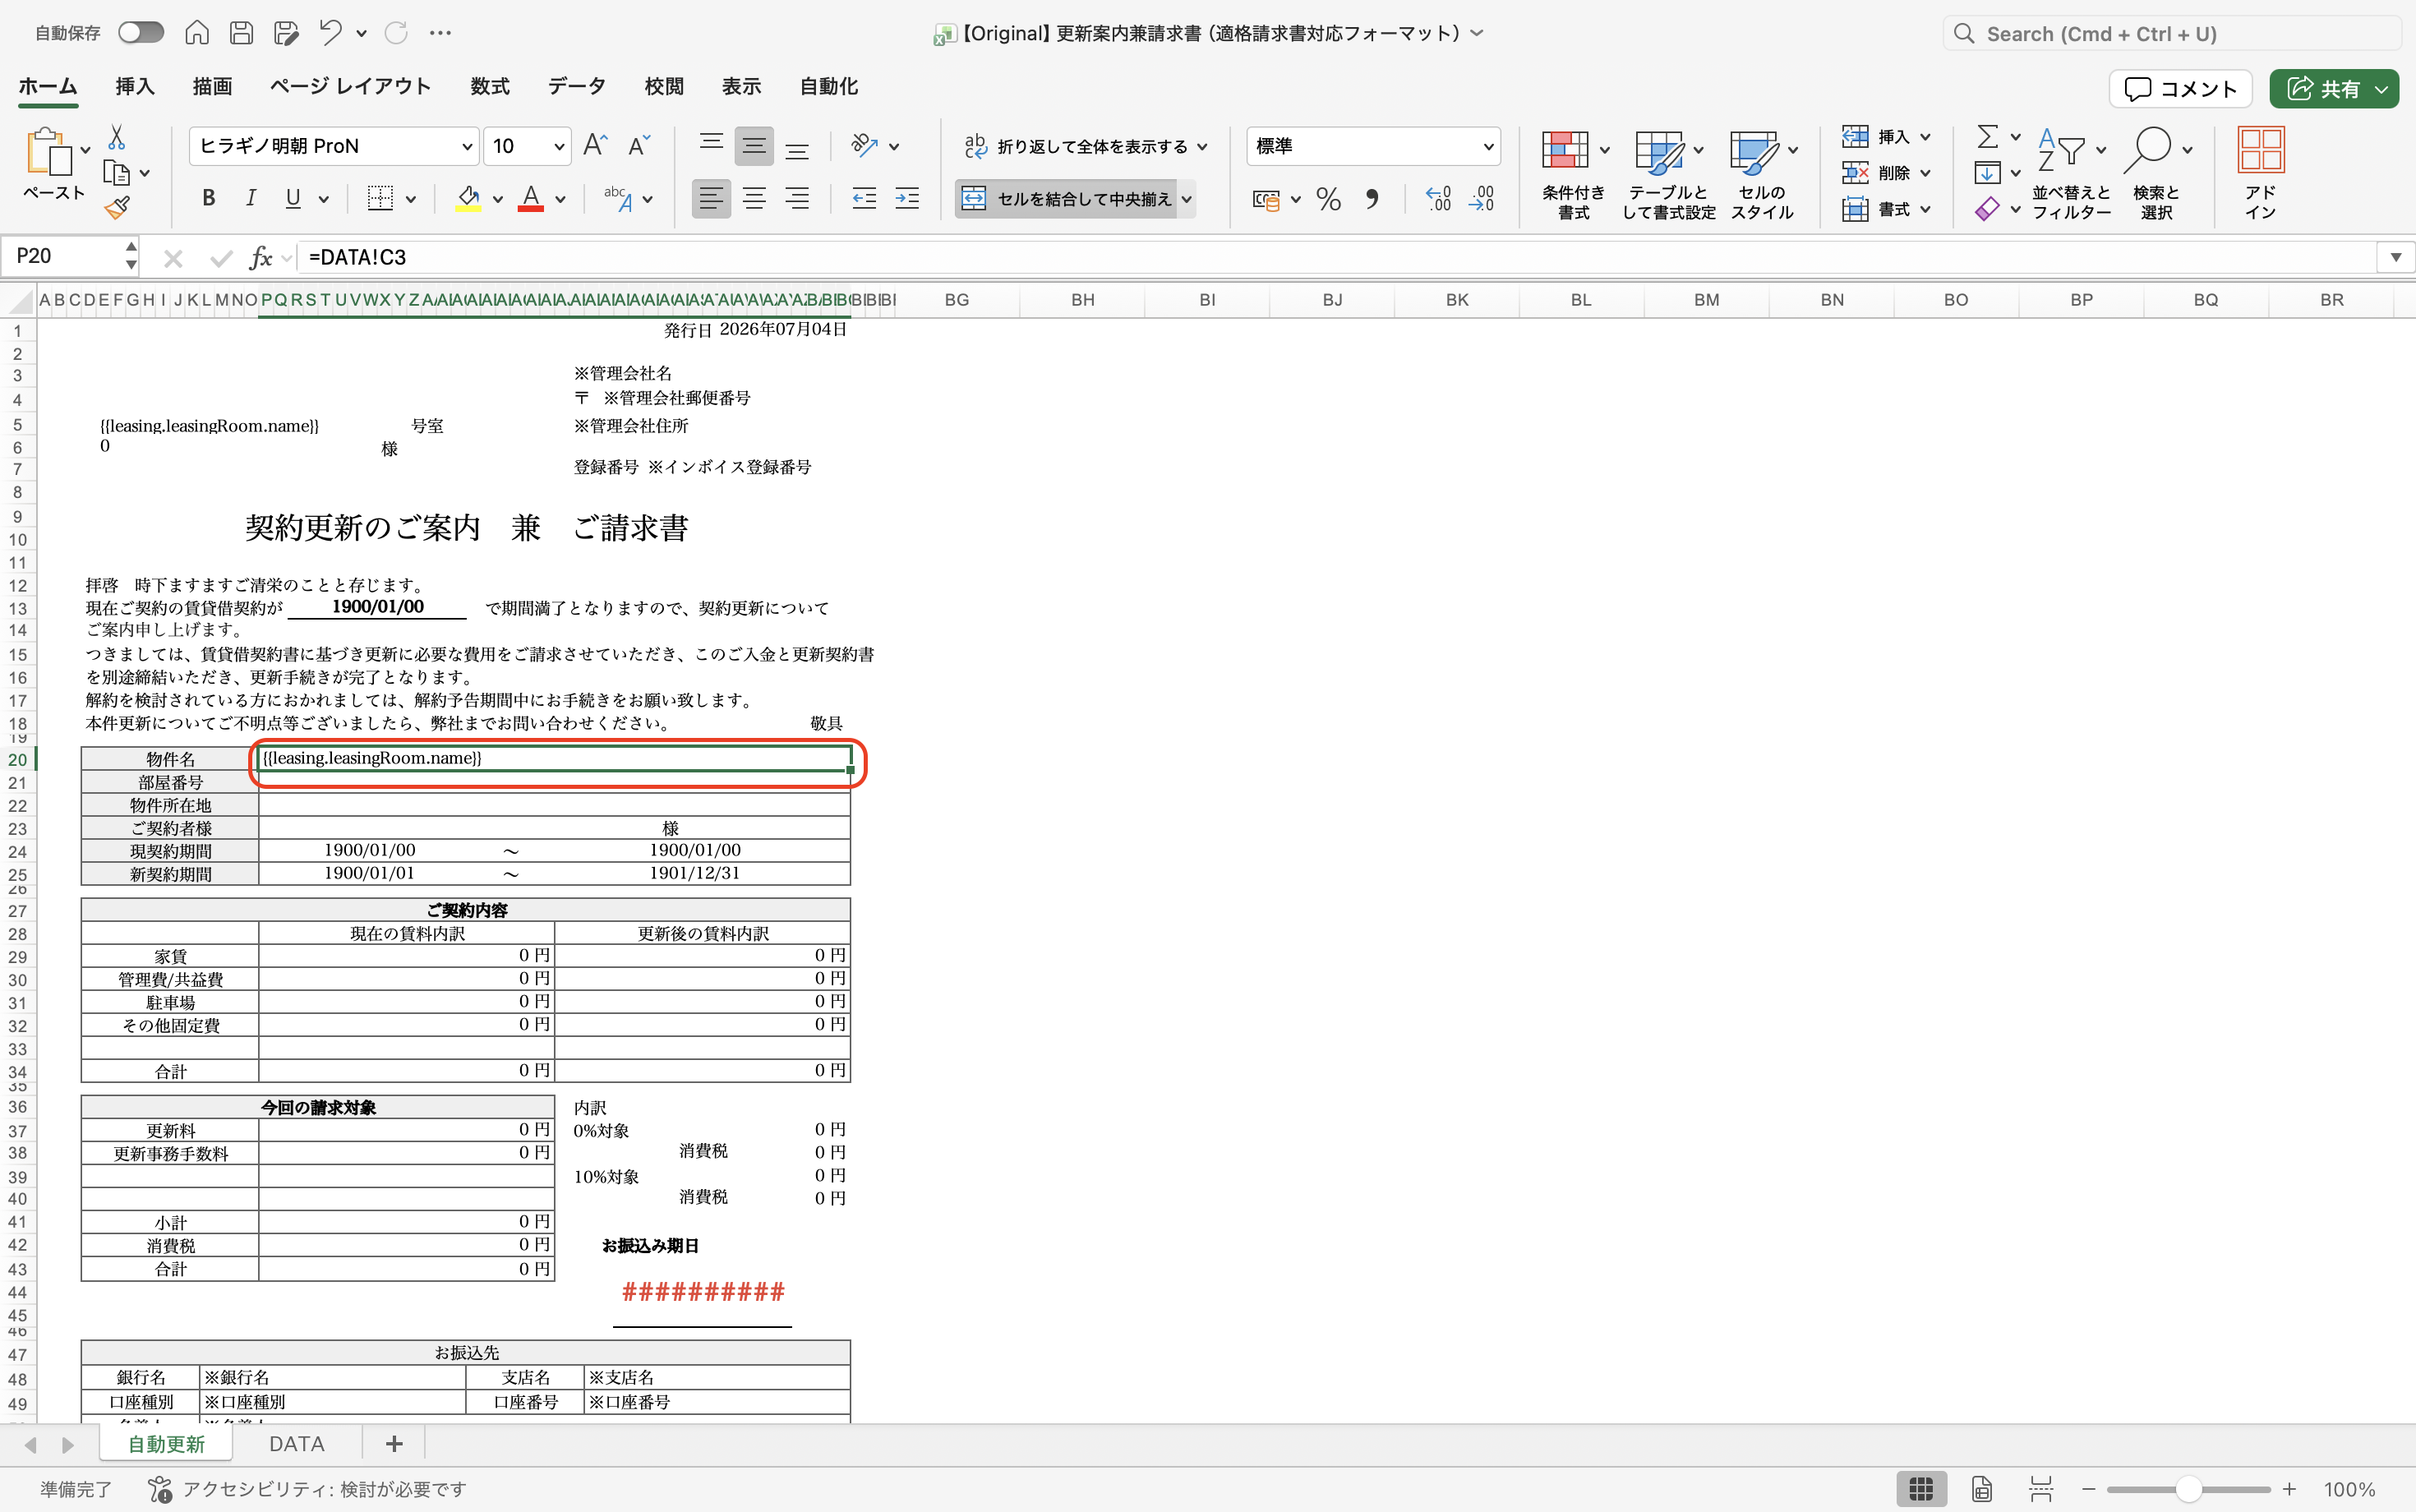
Task: Click the Cut scissors icon
Action: pos(117,137)
